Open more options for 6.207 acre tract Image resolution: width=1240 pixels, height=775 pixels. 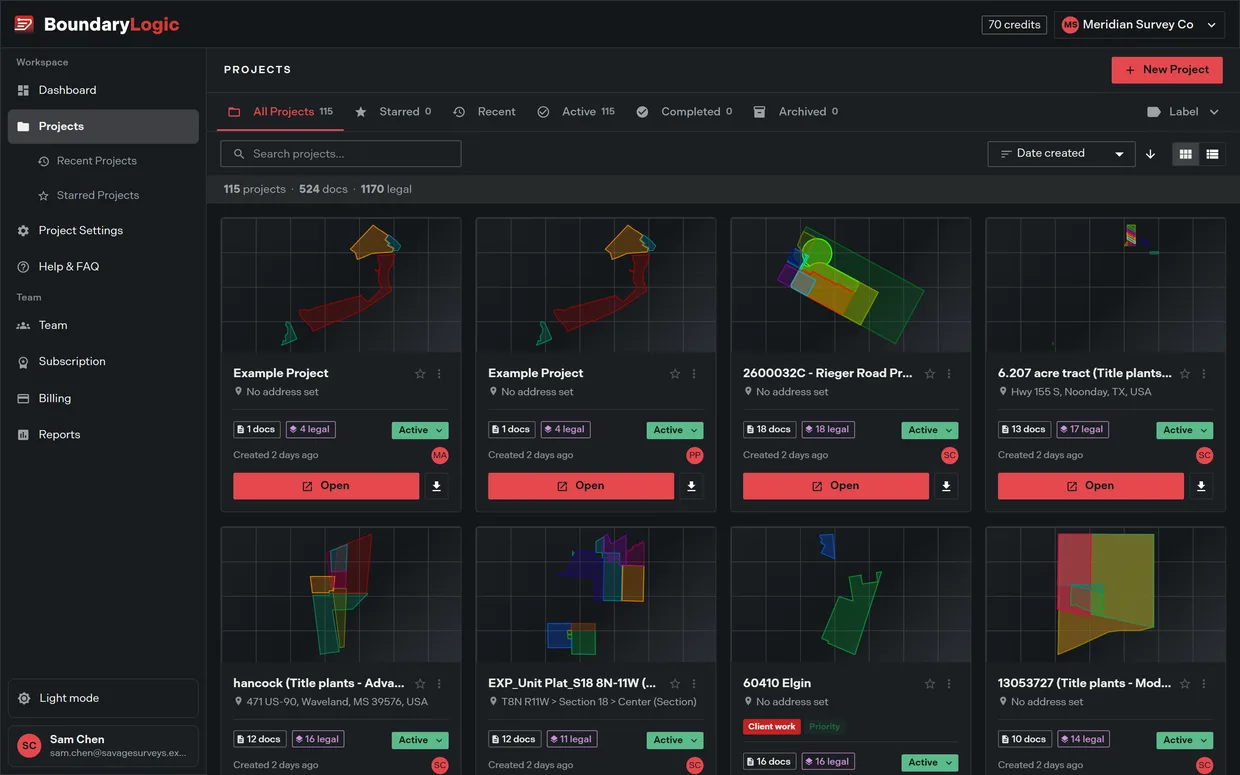[x=1204, y=374]
